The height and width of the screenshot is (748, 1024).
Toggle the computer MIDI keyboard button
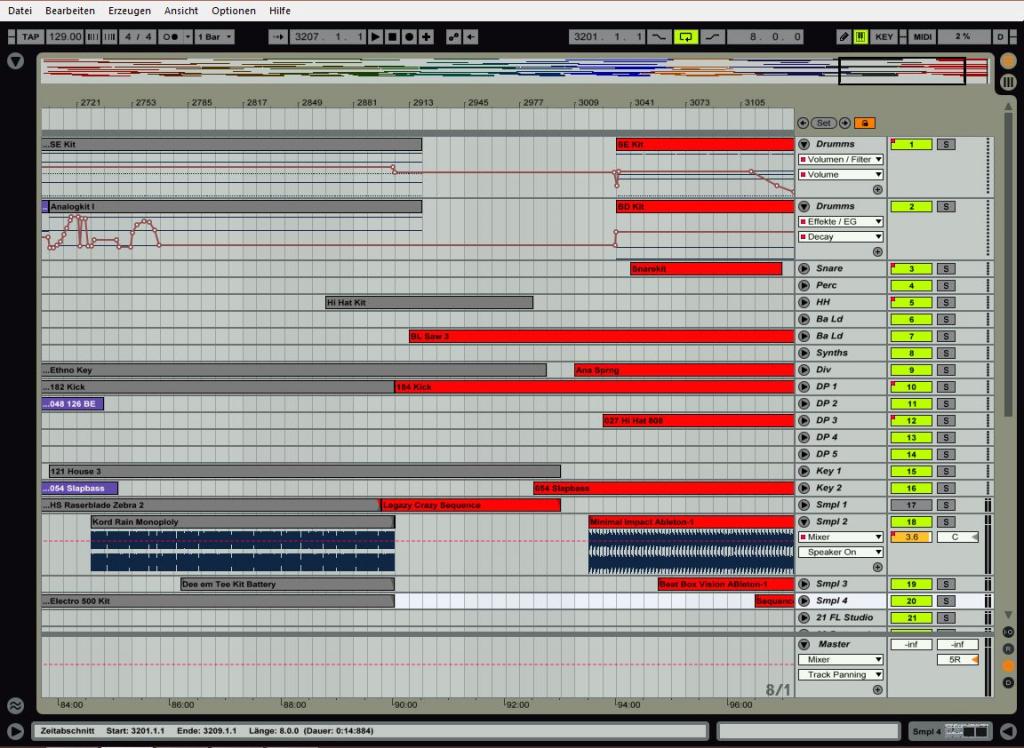click(x=861, y=37)
